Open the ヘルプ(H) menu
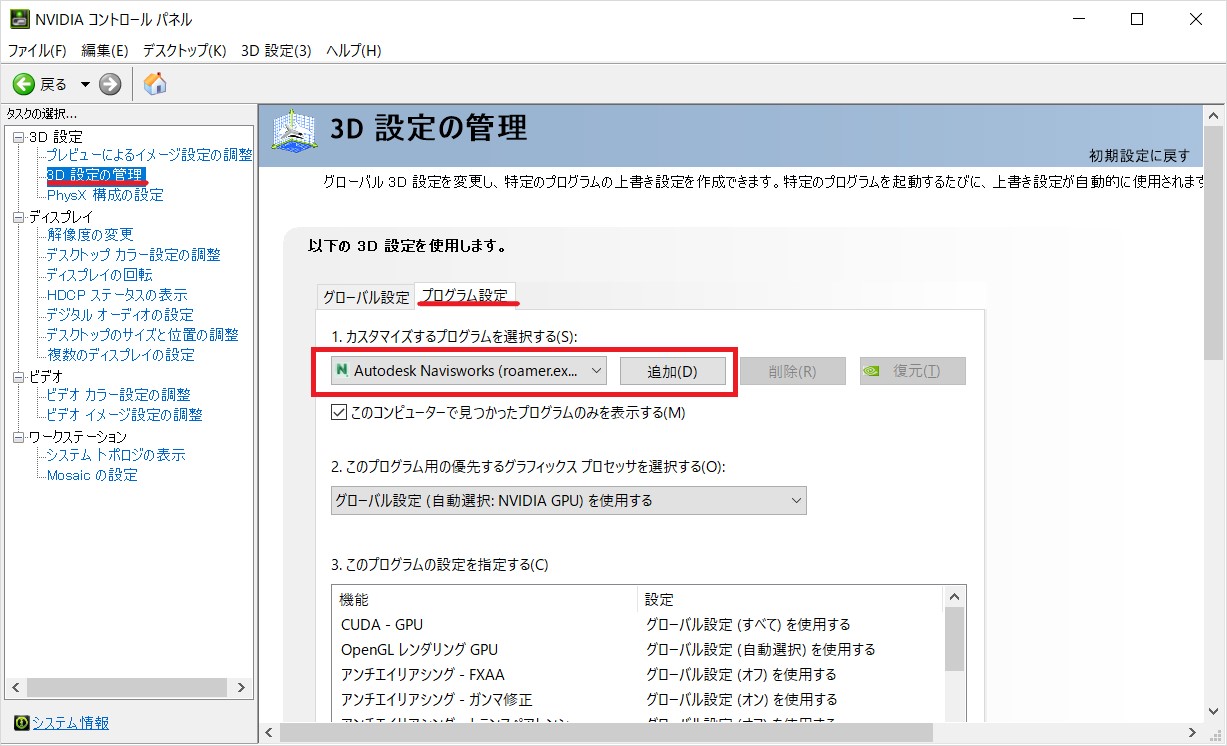This screenshot has height=746, width=1227. point(354,50)
